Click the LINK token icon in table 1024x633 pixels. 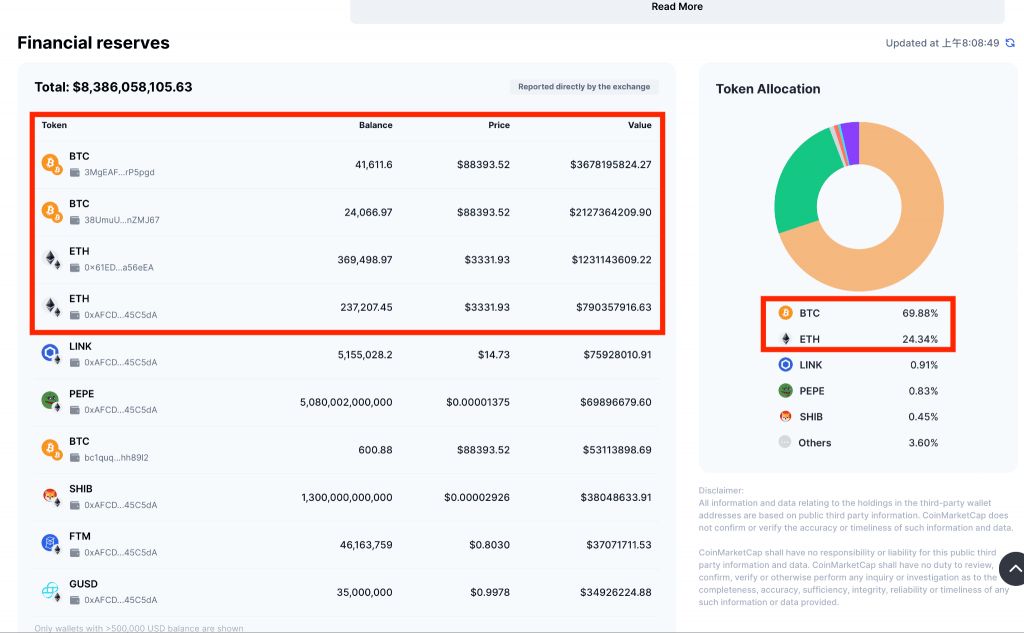point(51,353)
